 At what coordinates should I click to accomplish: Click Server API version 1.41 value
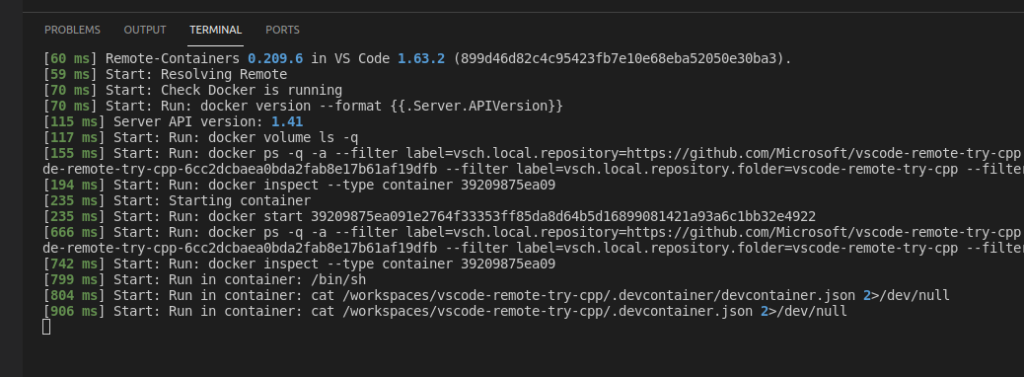pos(287,122)
